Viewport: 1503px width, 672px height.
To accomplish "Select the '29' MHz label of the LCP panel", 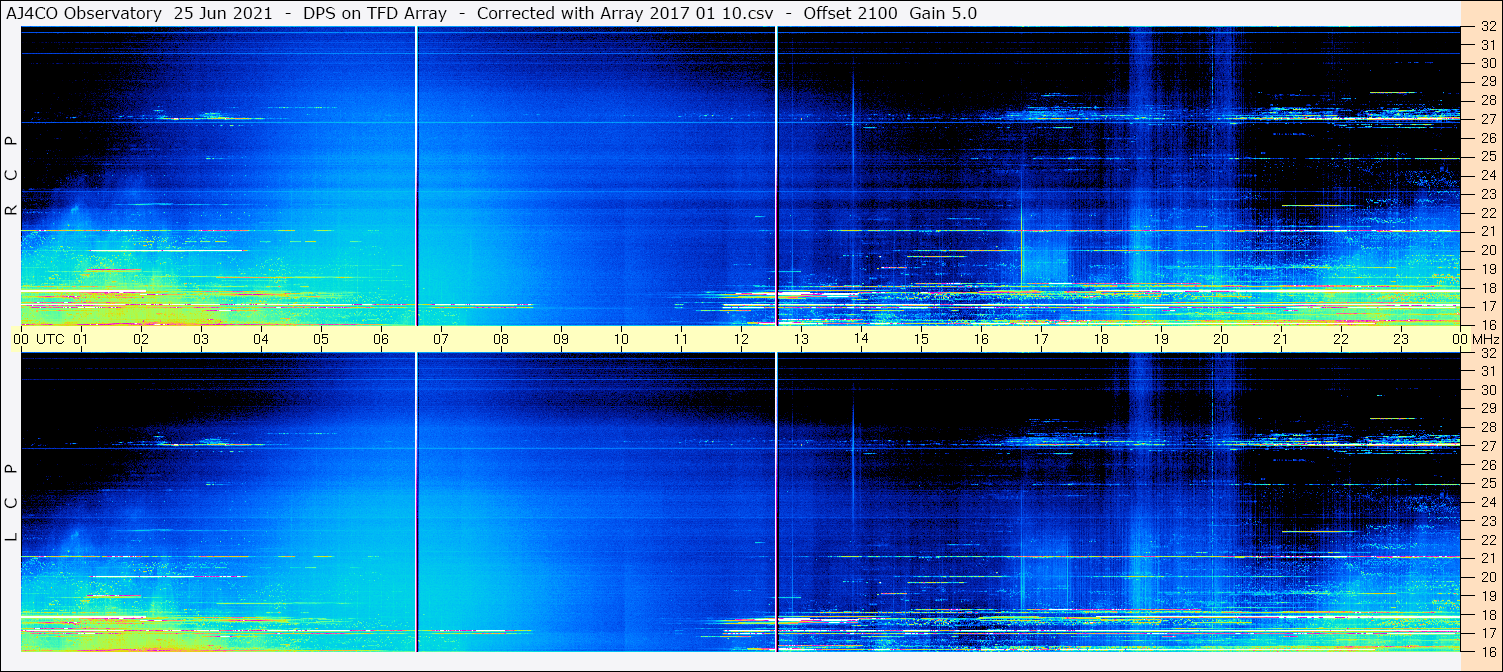I will coord(1487,408).
